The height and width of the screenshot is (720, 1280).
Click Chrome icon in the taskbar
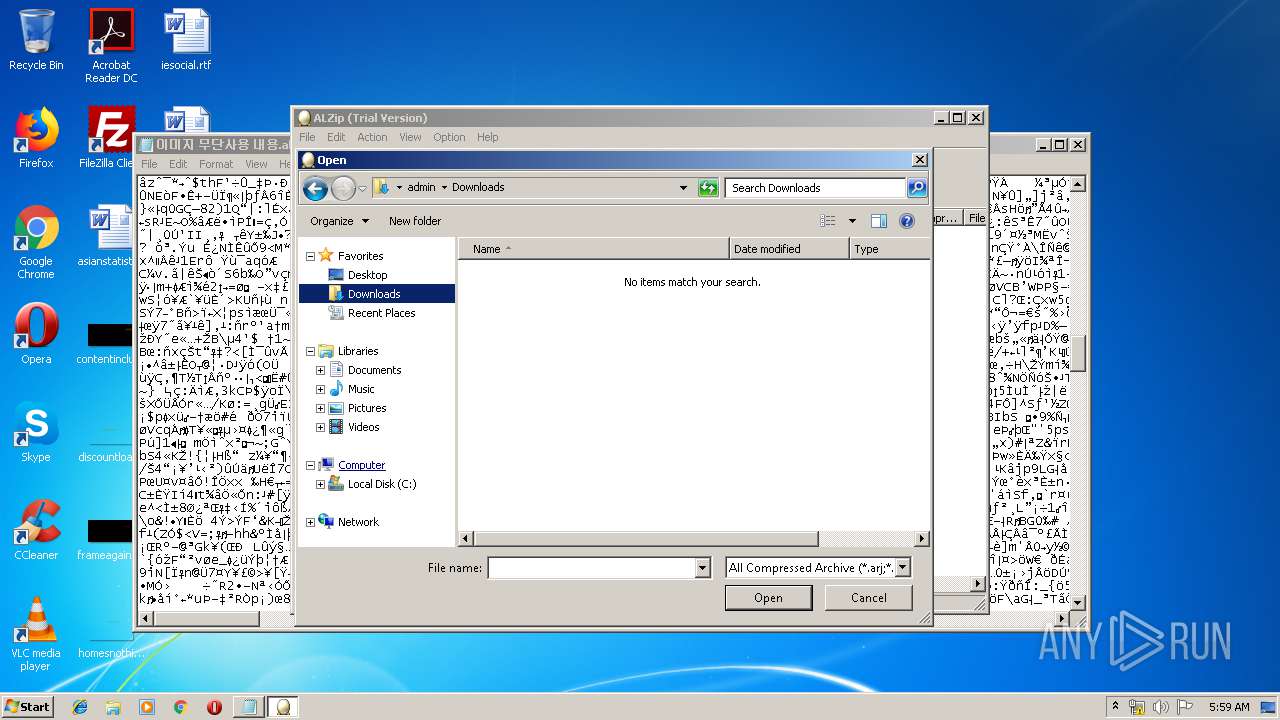click(180, 707)
